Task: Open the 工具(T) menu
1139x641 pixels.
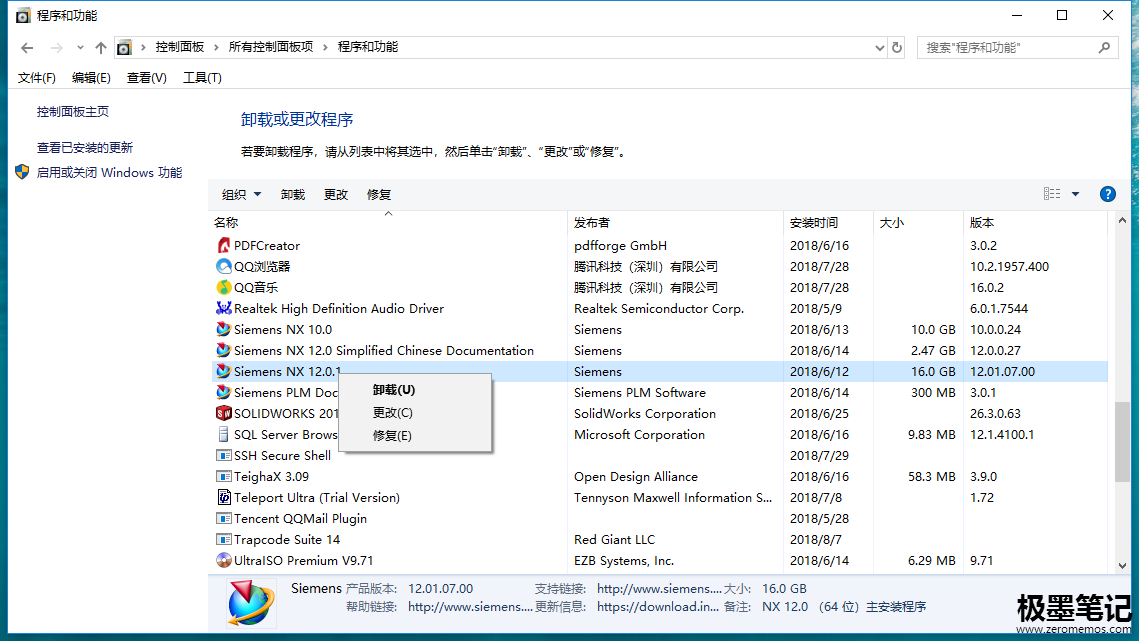Action: pos(202,78)
